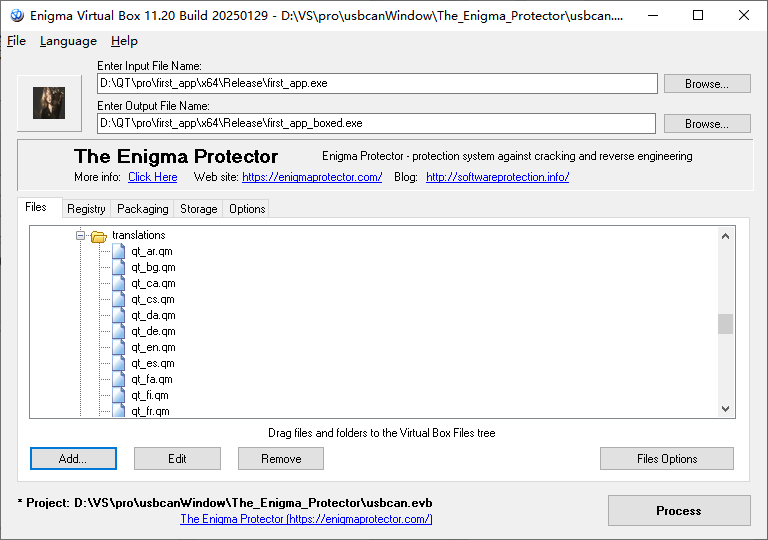Click the file tree scroll-up arrow

(x=725, y=236)
